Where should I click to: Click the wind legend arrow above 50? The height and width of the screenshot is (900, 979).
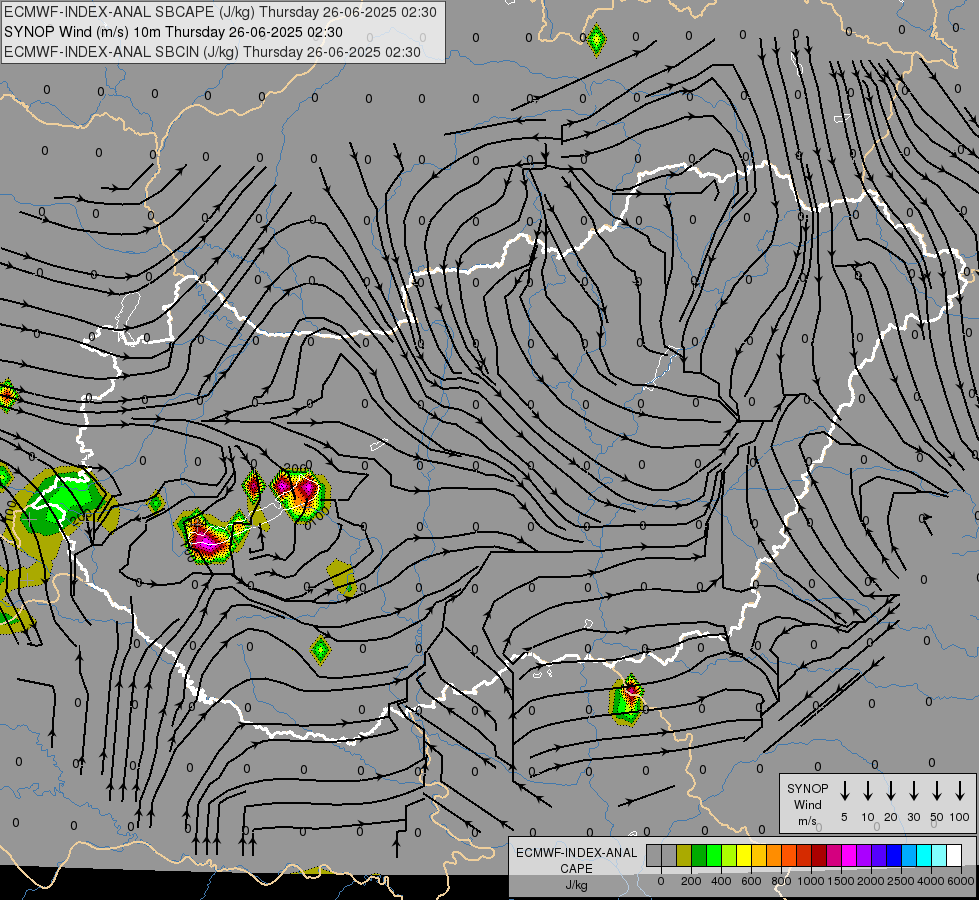(x=937, y=791)
